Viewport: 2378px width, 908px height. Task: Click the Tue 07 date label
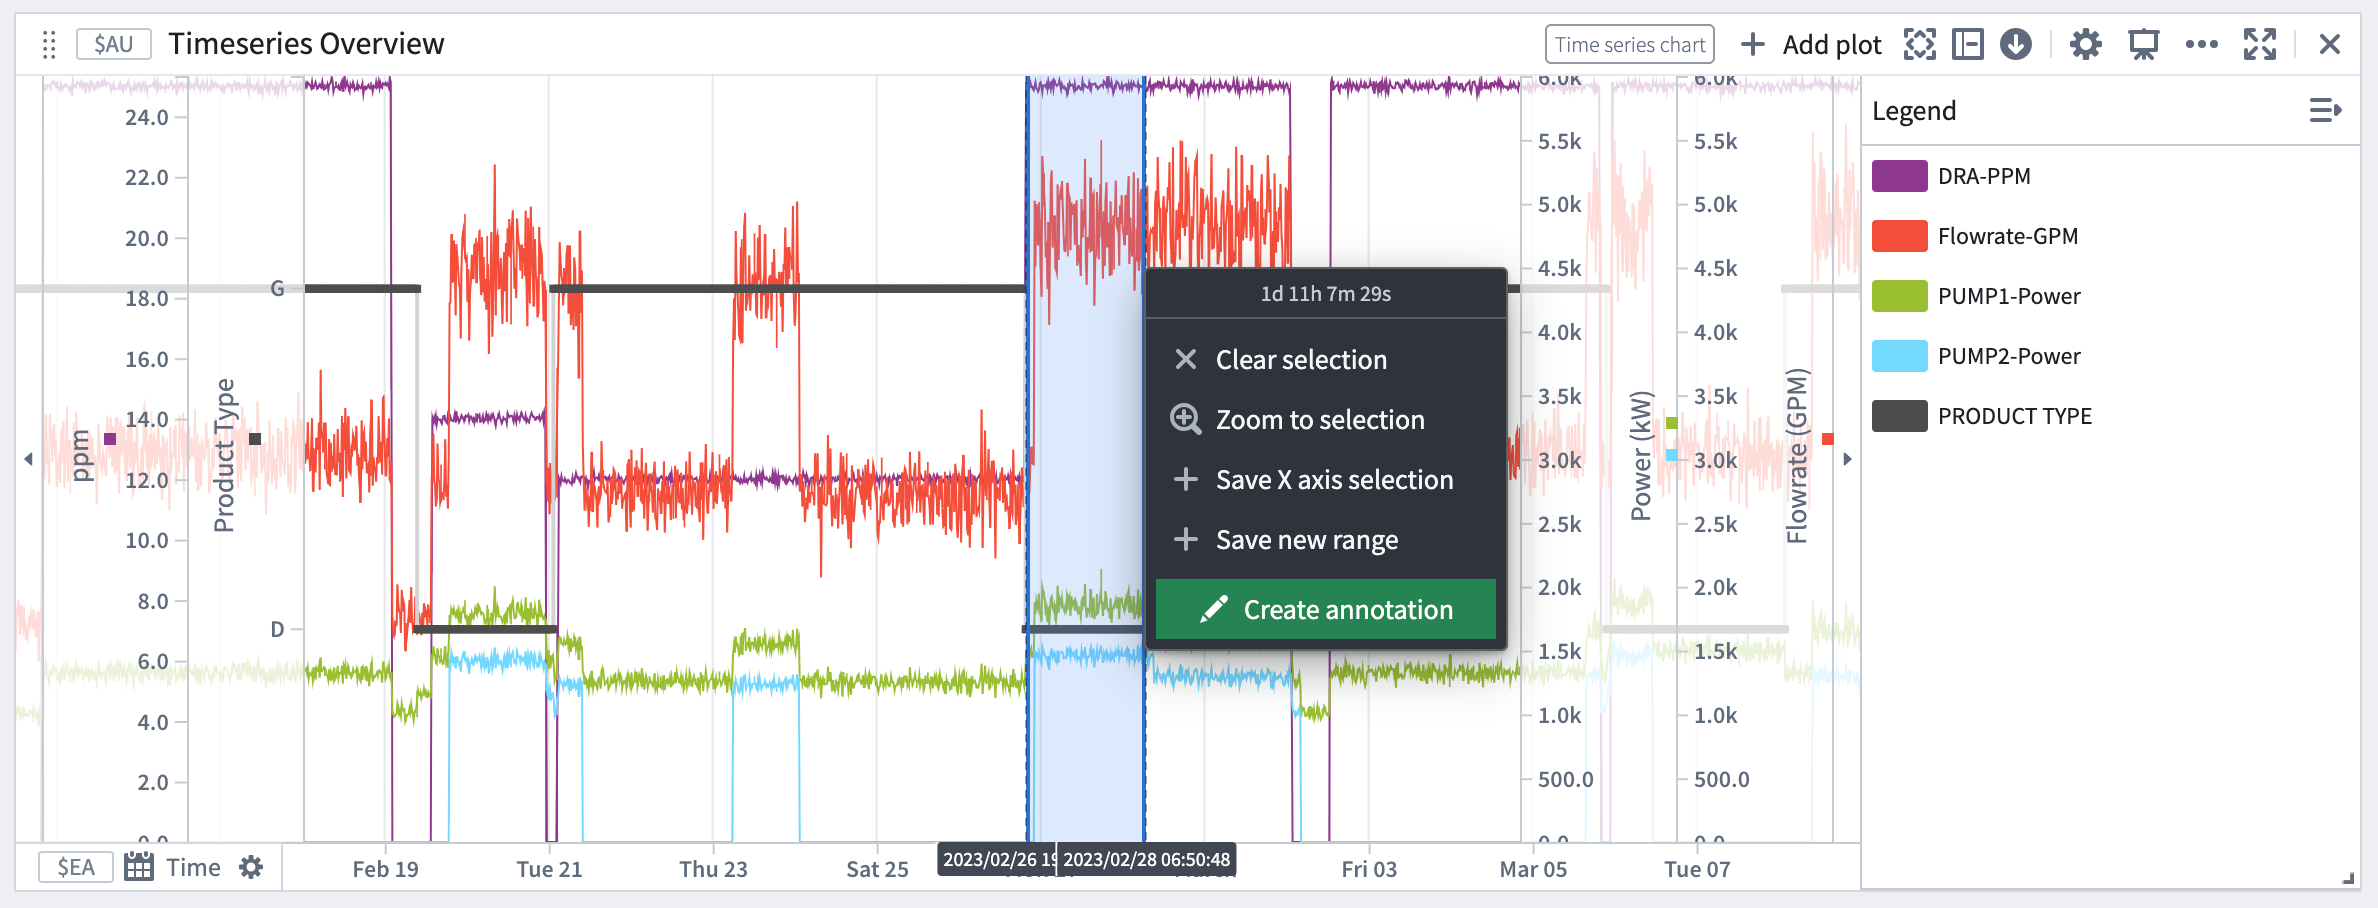coord(1697,869)
